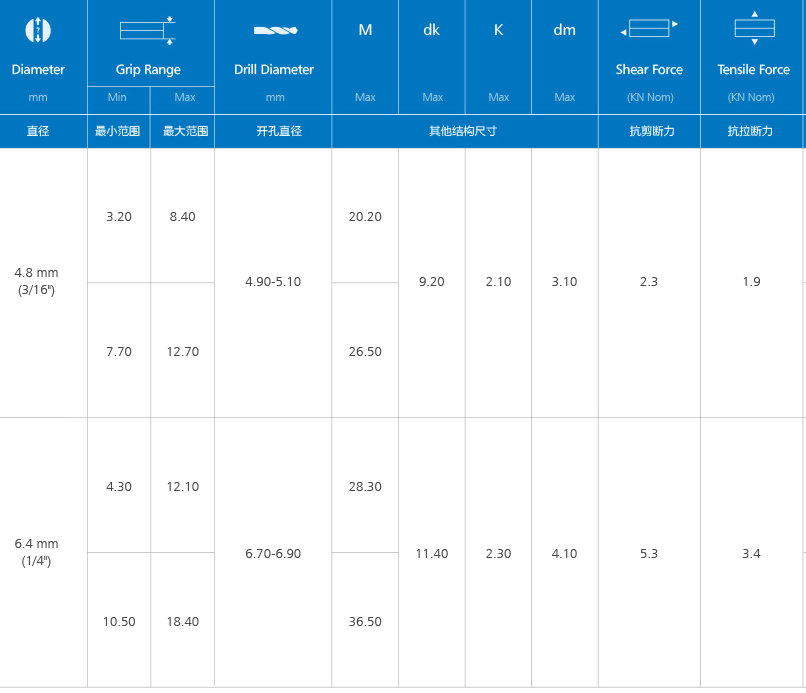Click the 其他结构尺寸 header cell
This screenshot has width=806, height=693.
click(x=464, y=131)
